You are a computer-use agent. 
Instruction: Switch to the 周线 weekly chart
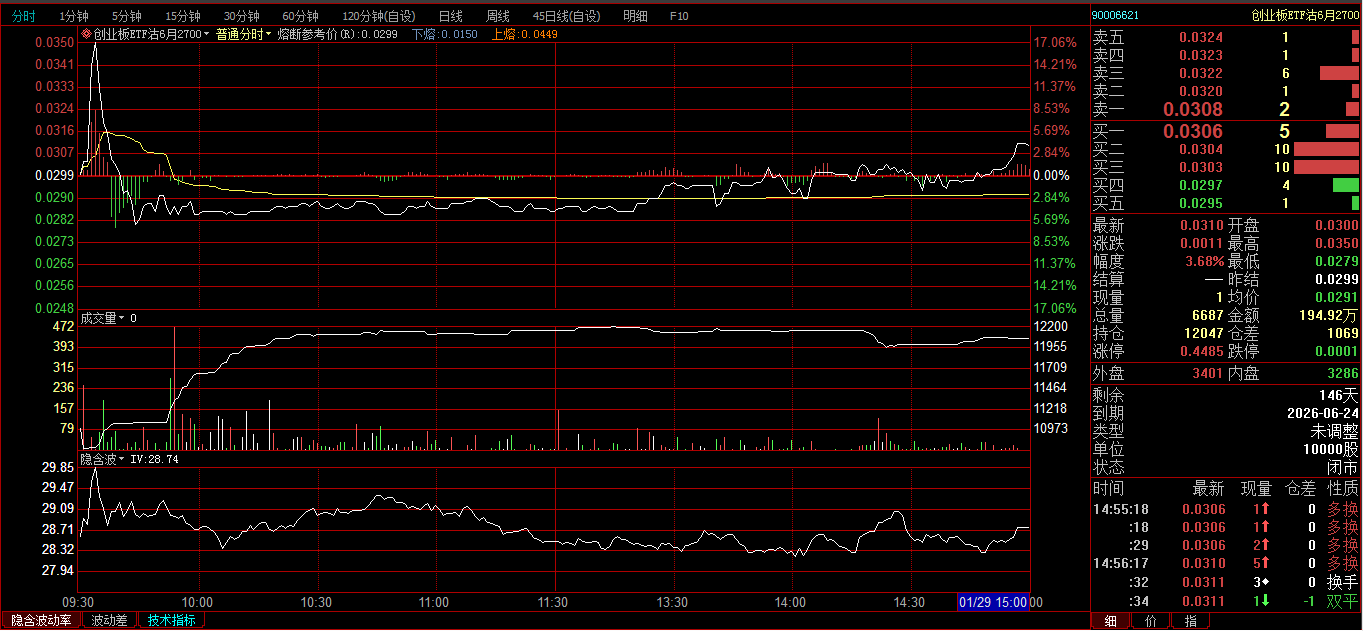[x=497, y=17]
